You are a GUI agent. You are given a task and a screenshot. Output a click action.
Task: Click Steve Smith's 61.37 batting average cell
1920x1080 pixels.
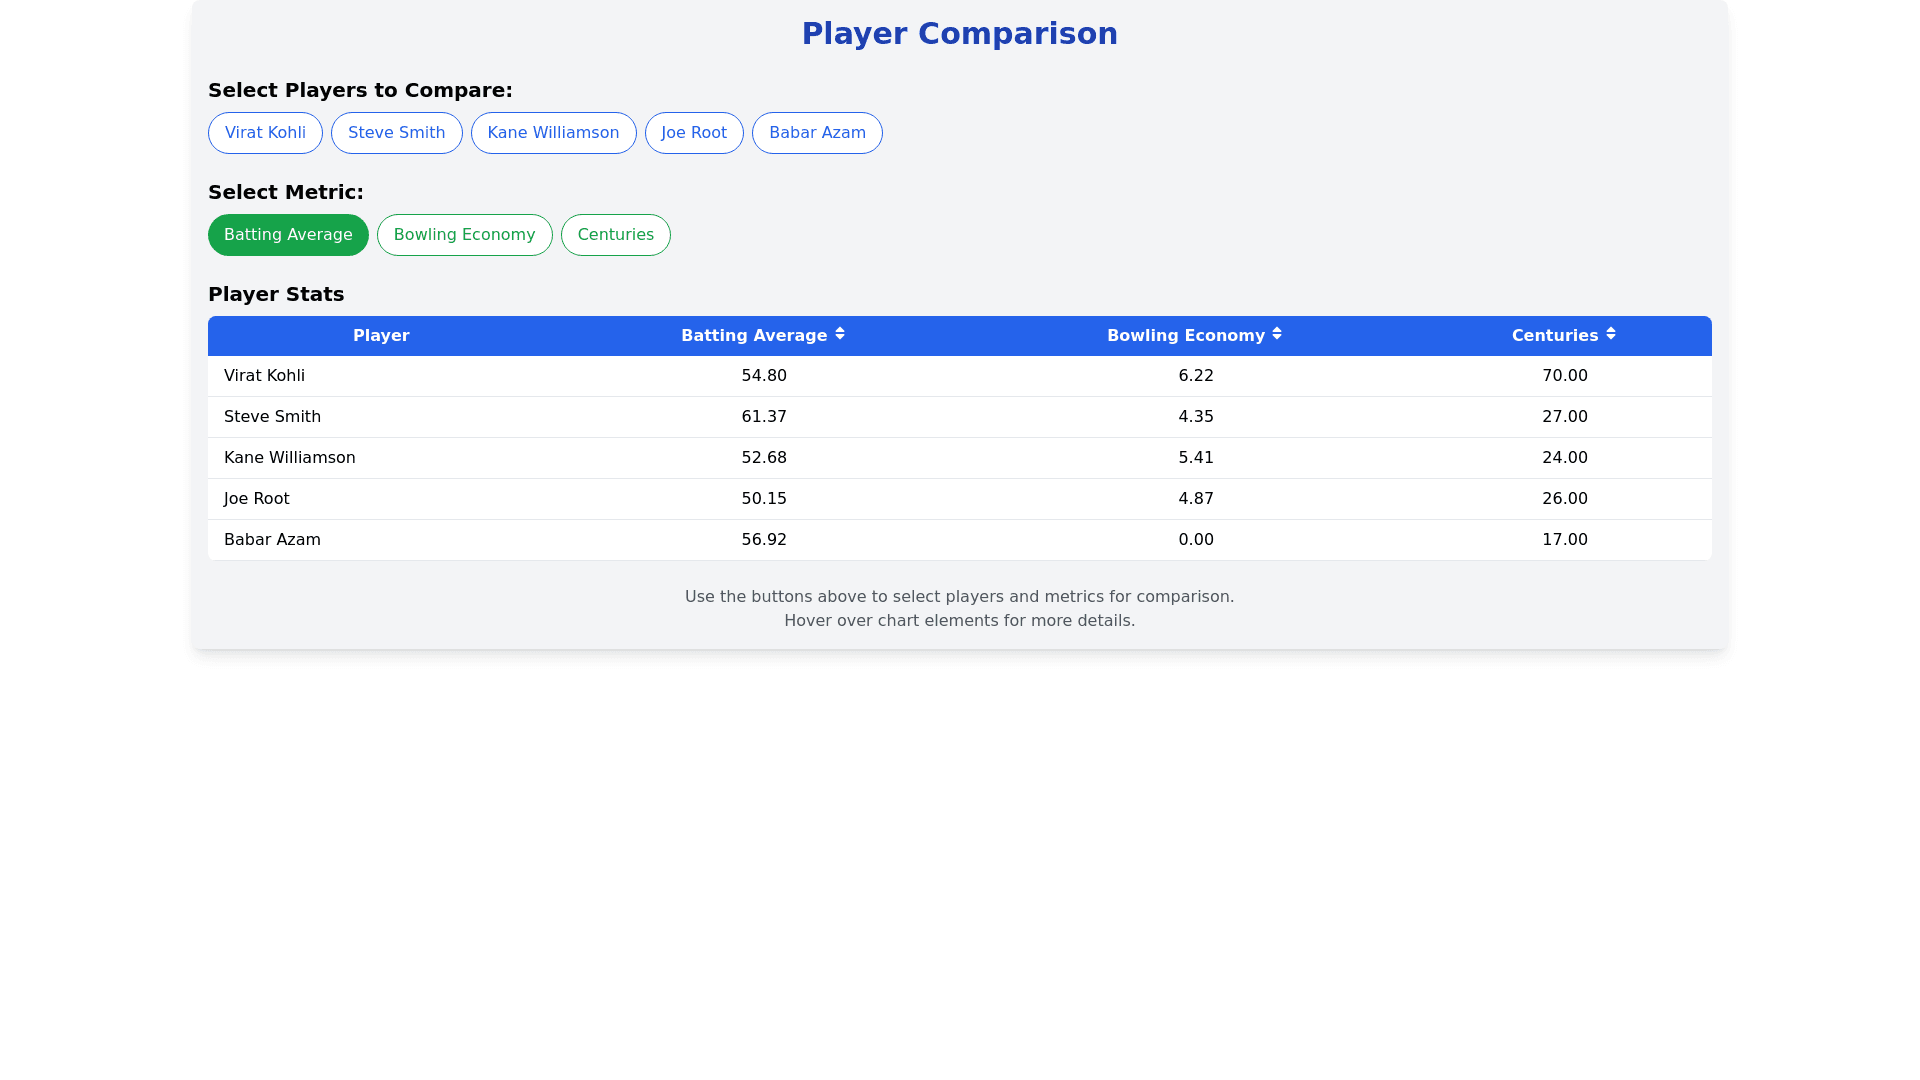coord(764,417)
